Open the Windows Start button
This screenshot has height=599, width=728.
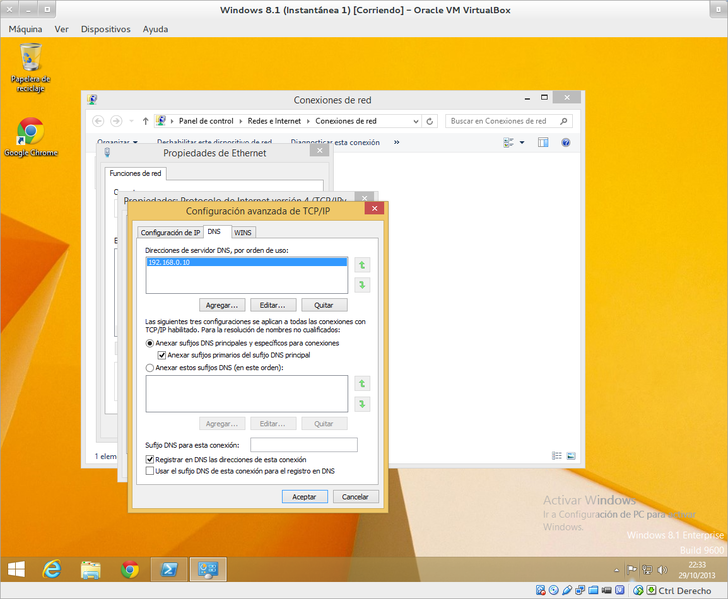coord(16,569)
